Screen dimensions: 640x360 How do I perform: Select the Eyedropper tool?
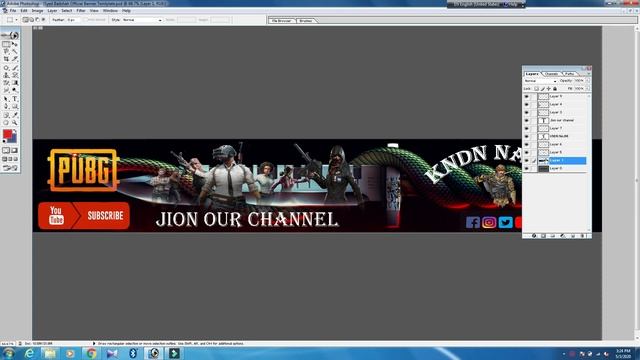click(x=15, y=115)
